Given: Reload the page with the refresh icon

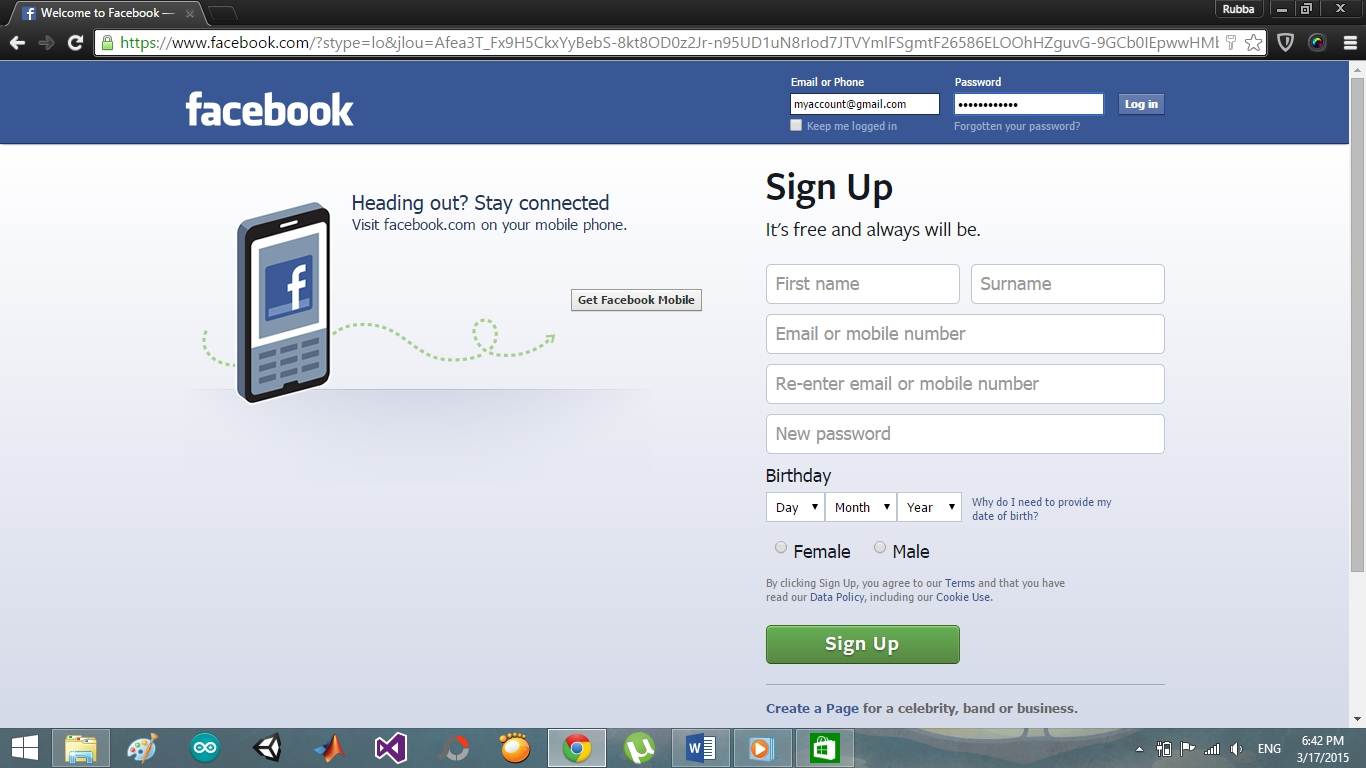Looking at the screenshot, I should coord(75,43).
